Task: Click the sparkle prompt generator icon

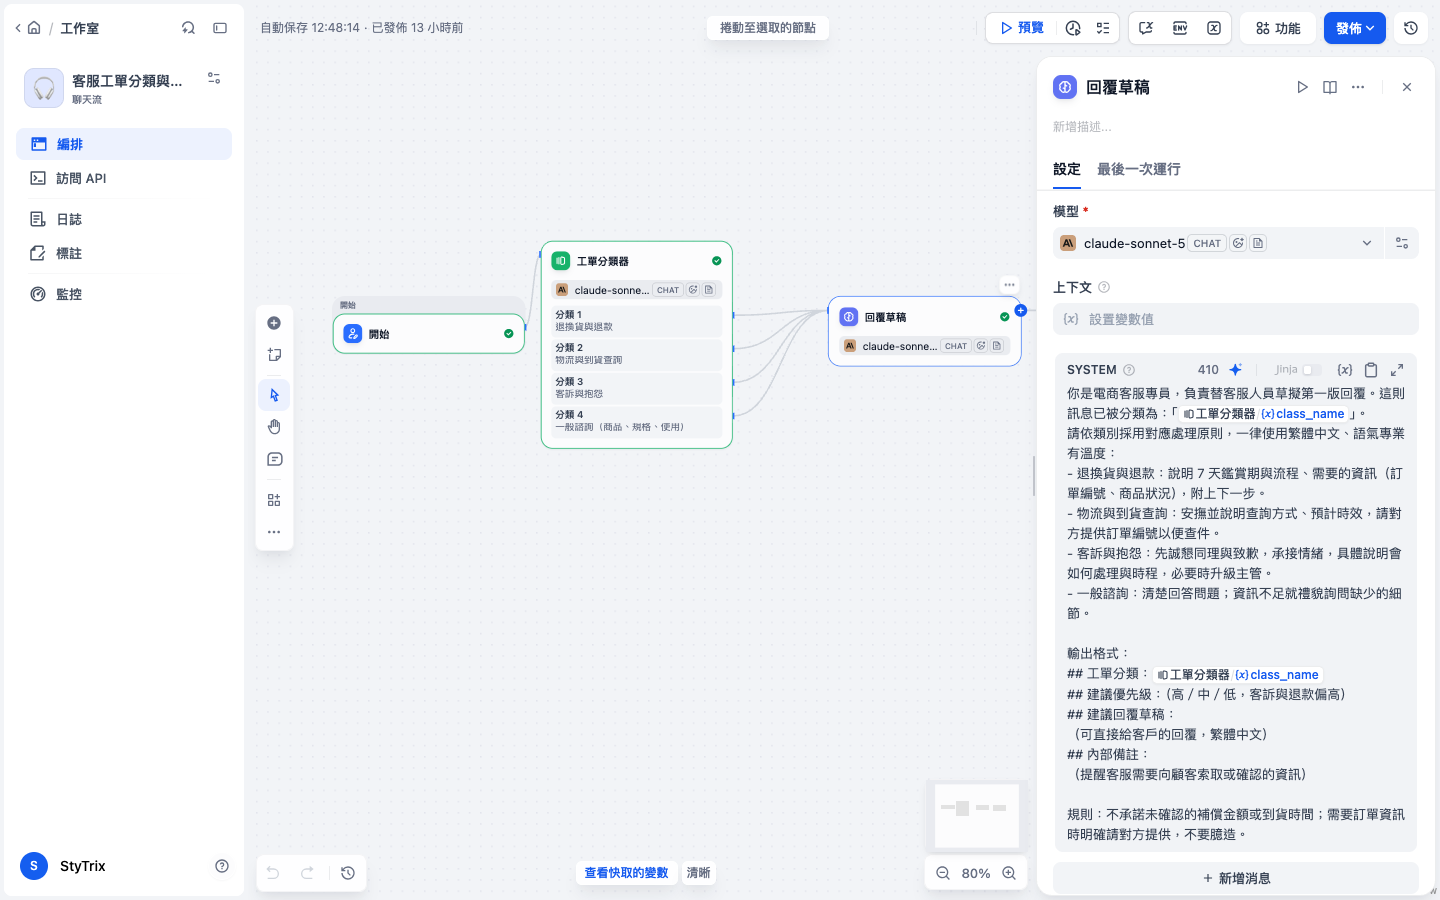Action: [1236, 369]
